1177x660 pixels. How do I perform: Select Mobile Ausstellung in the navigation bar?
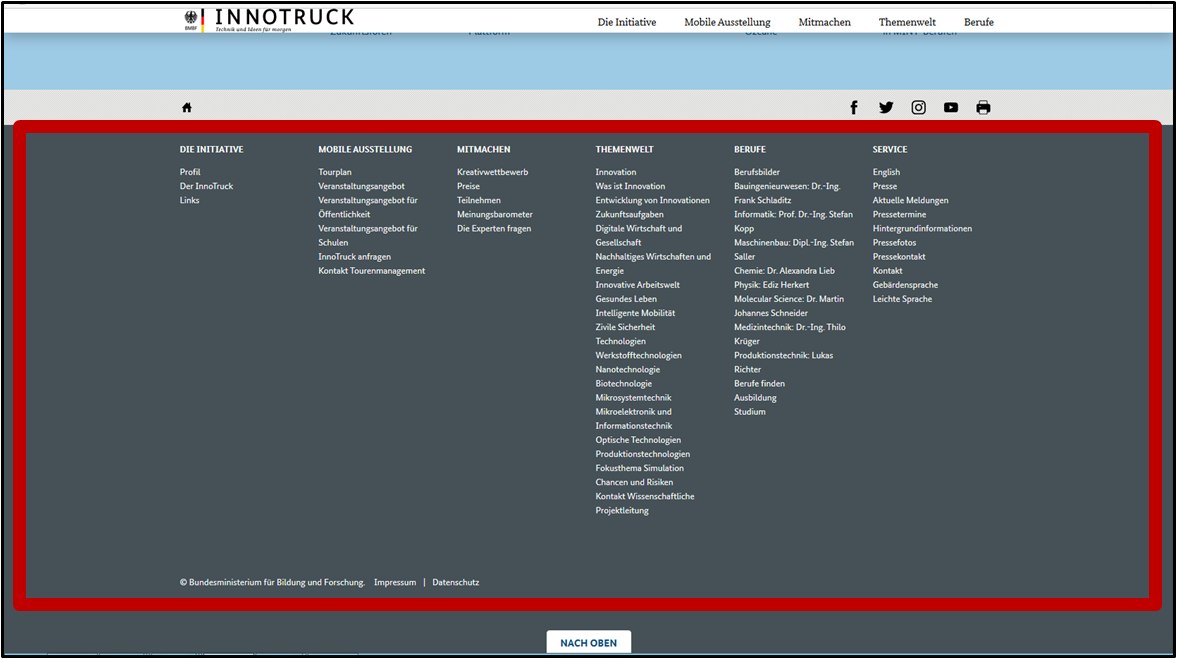727,21
